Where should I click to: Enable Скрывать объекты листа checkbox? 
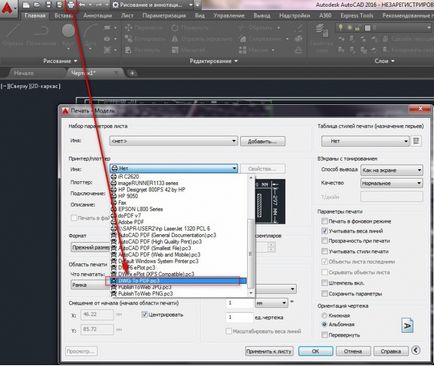[324, 272]
